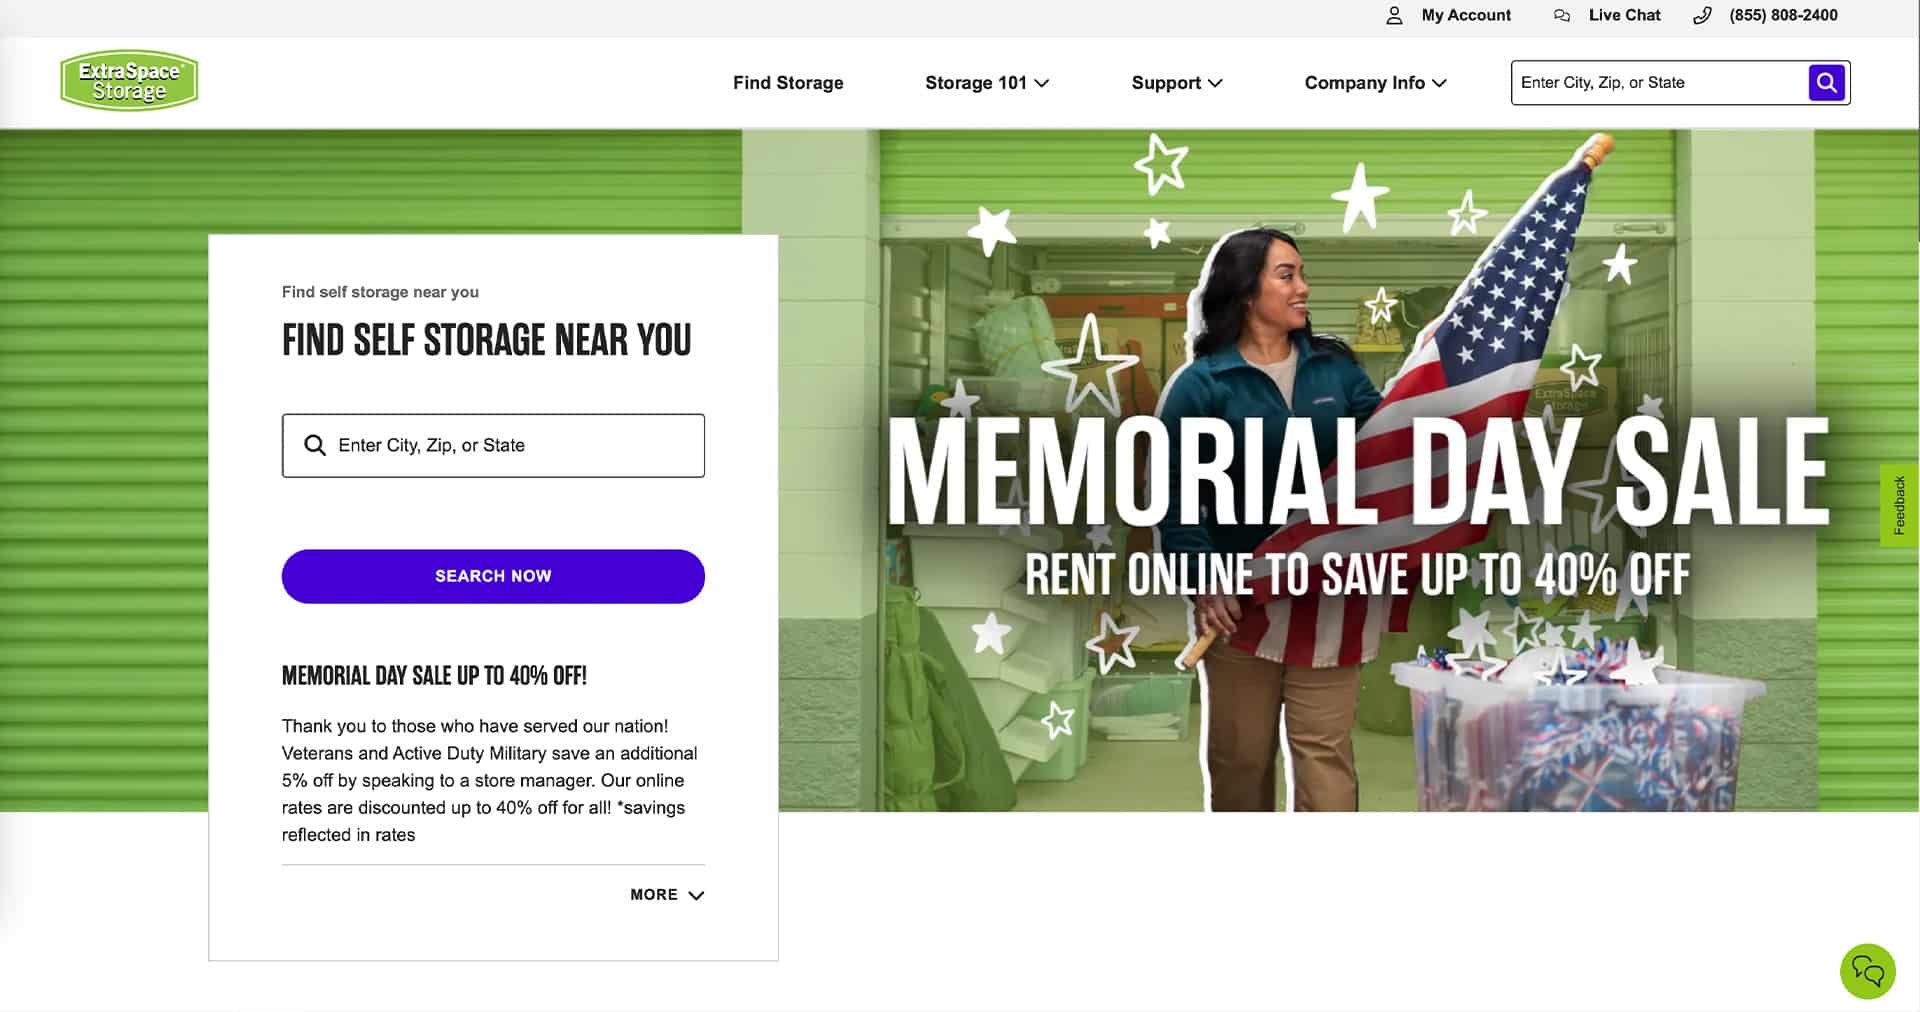Click the magnifier icon in hero search box
Viewport: 1920px width, 1012px height.
click(x=315, y=445)
